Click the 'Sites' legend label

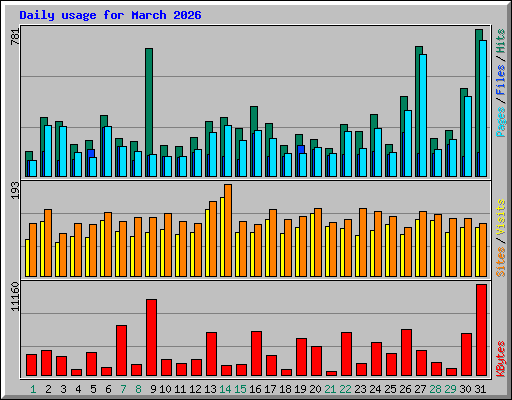pos(501,262)
